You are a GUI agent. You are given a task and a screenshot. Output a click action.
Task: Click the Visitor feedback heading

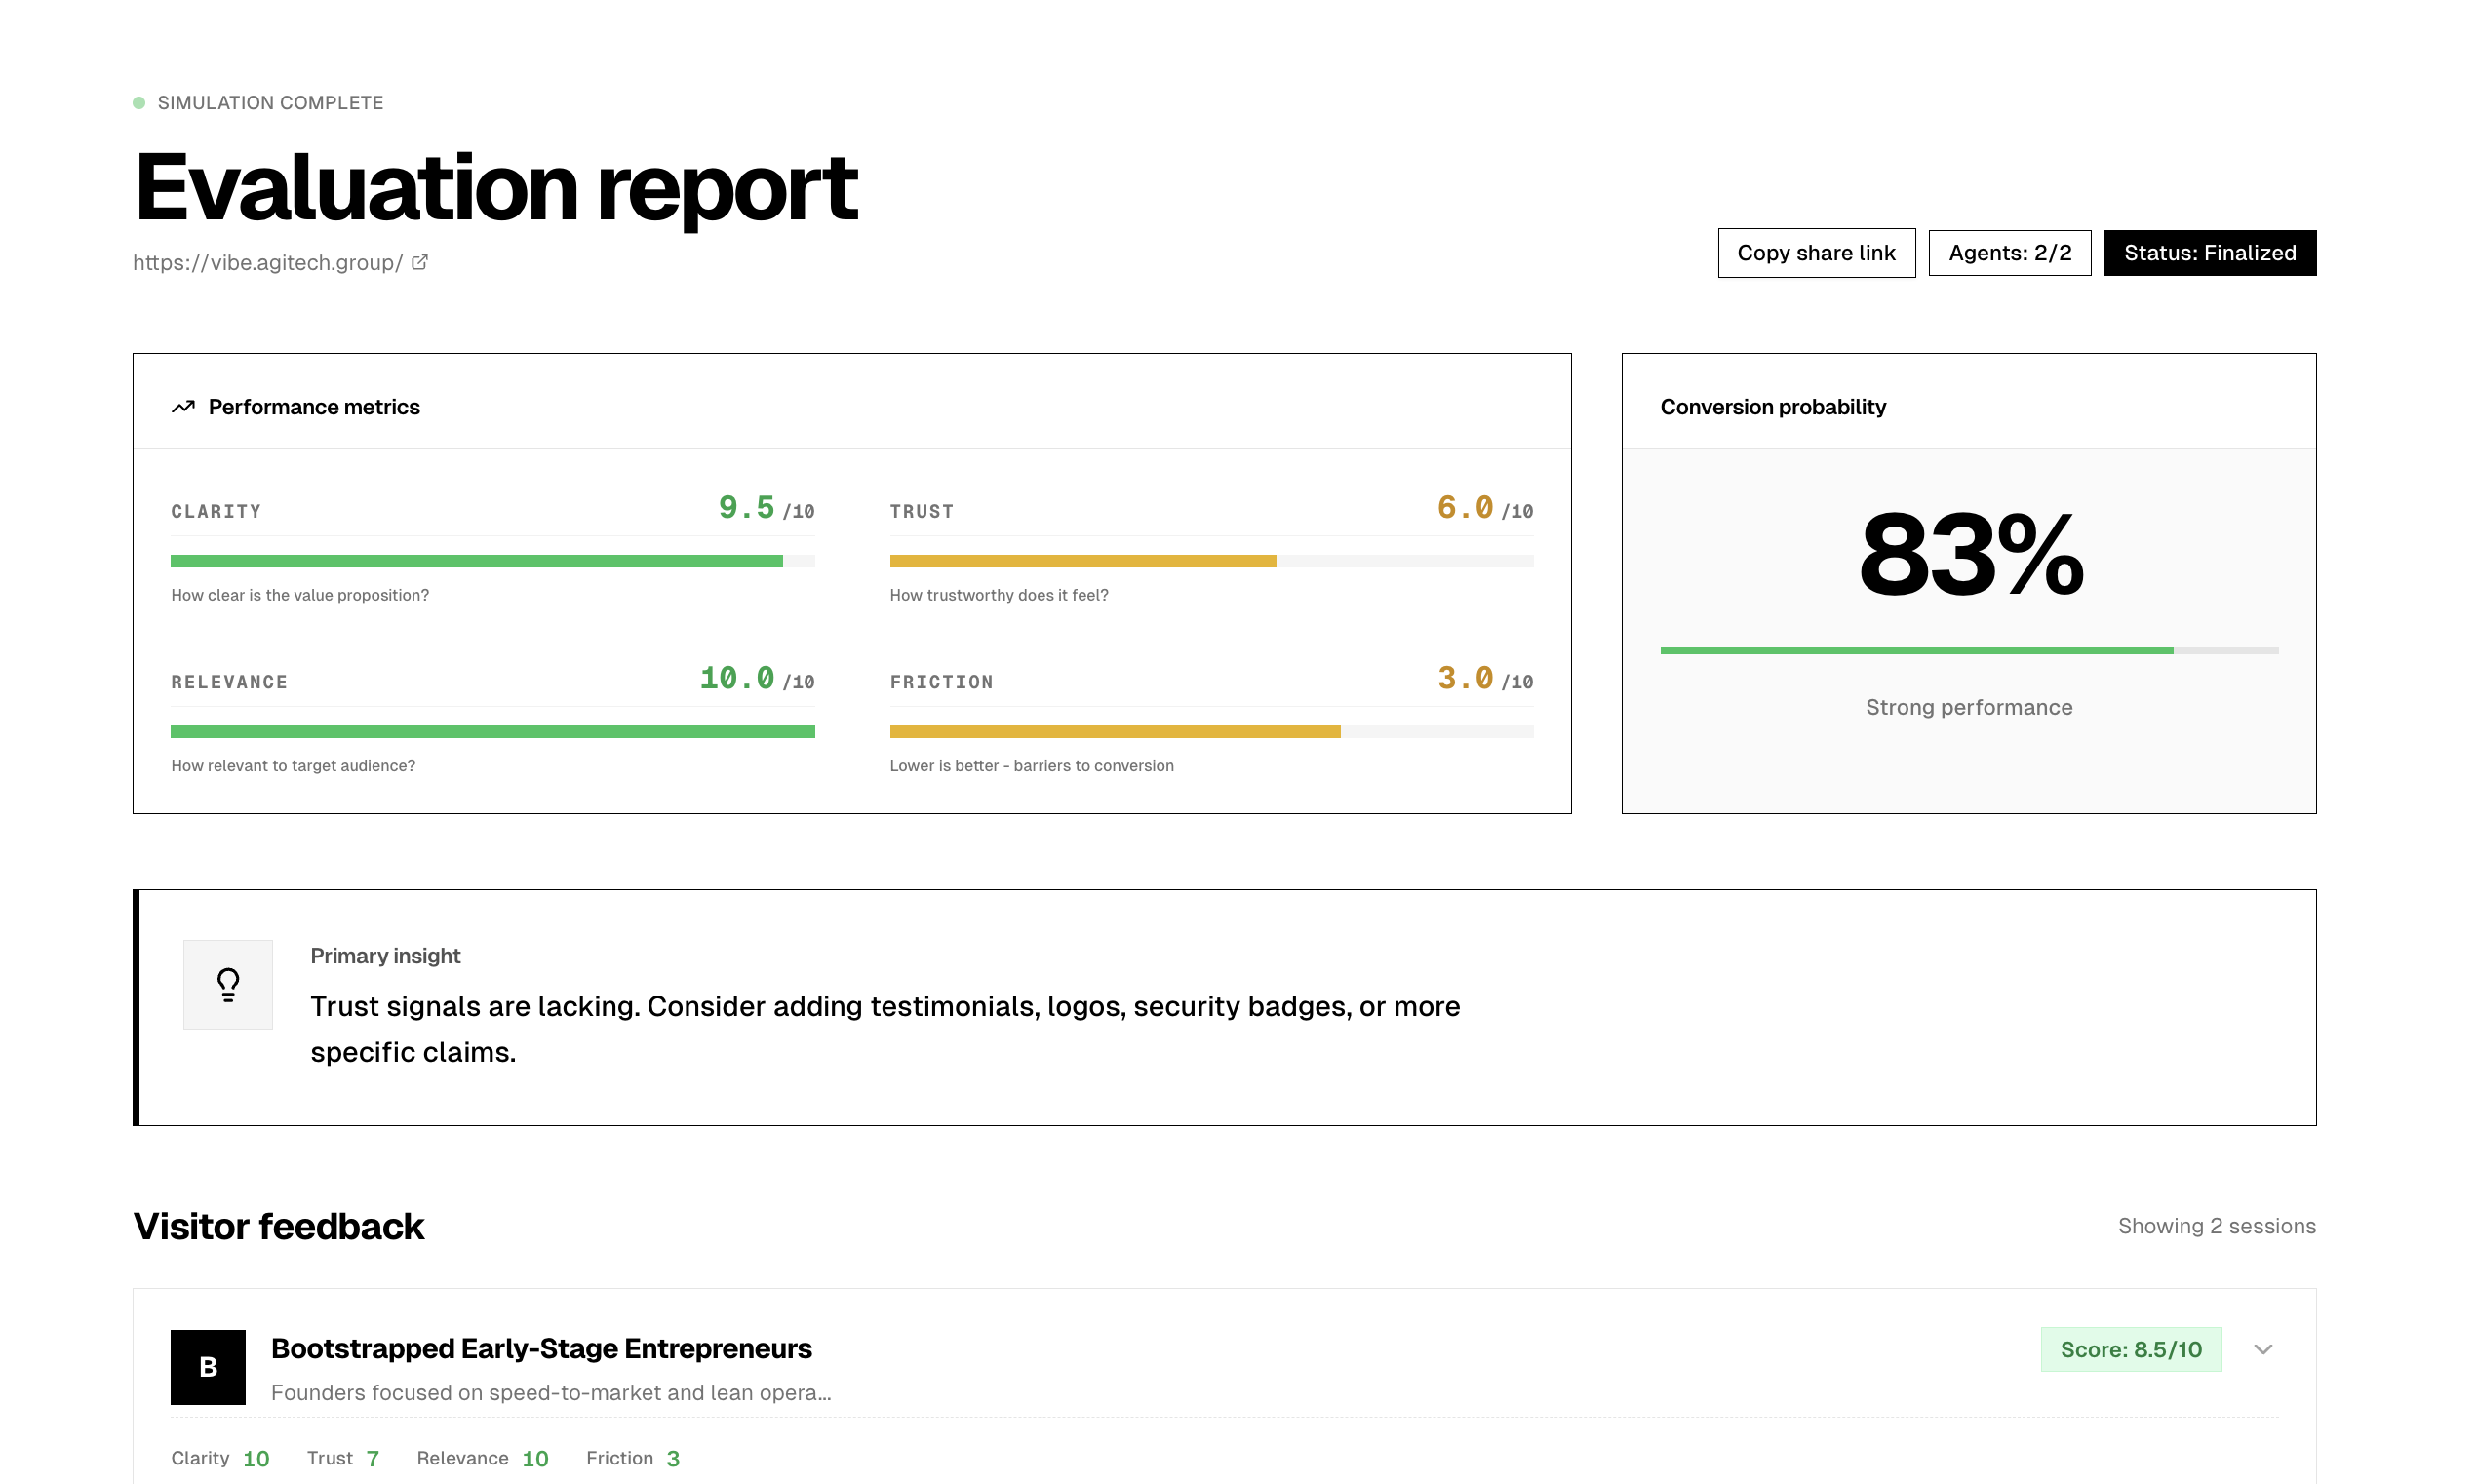[279, 1226]
